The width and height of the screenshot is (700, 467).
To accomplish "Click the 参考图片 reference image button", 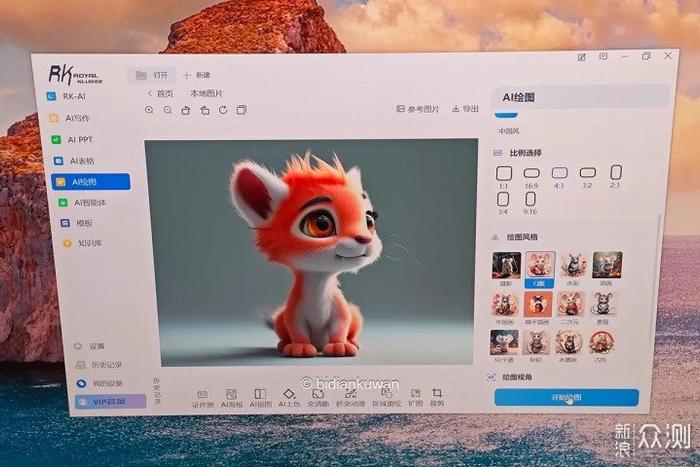I will 417,108.
